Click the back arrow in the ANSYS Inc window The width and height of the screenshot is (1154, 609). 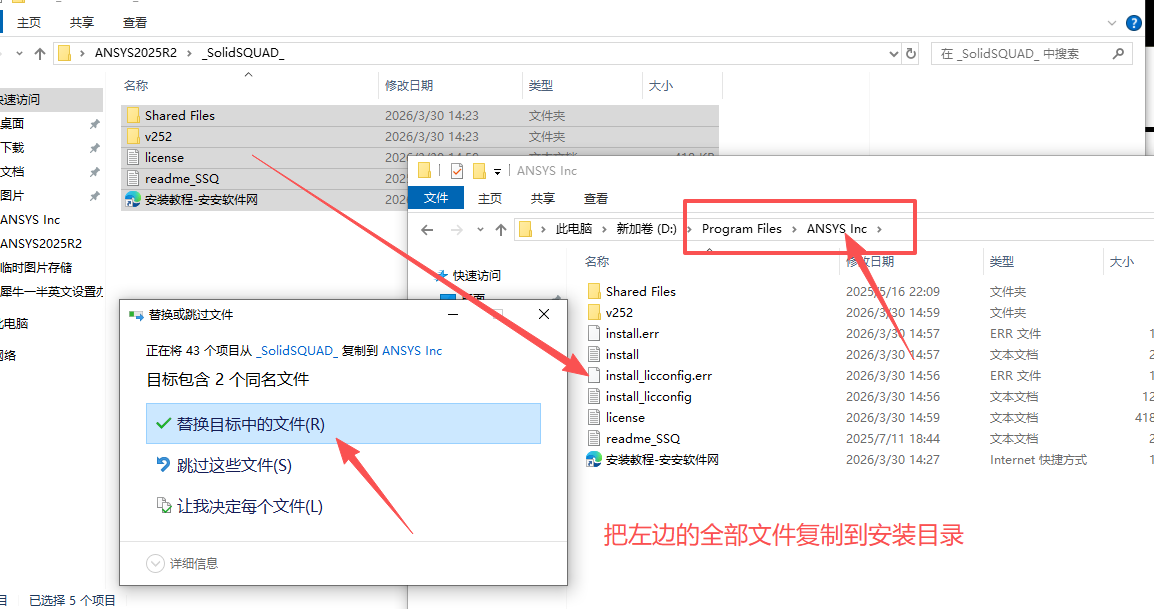[x=427, y=229]
